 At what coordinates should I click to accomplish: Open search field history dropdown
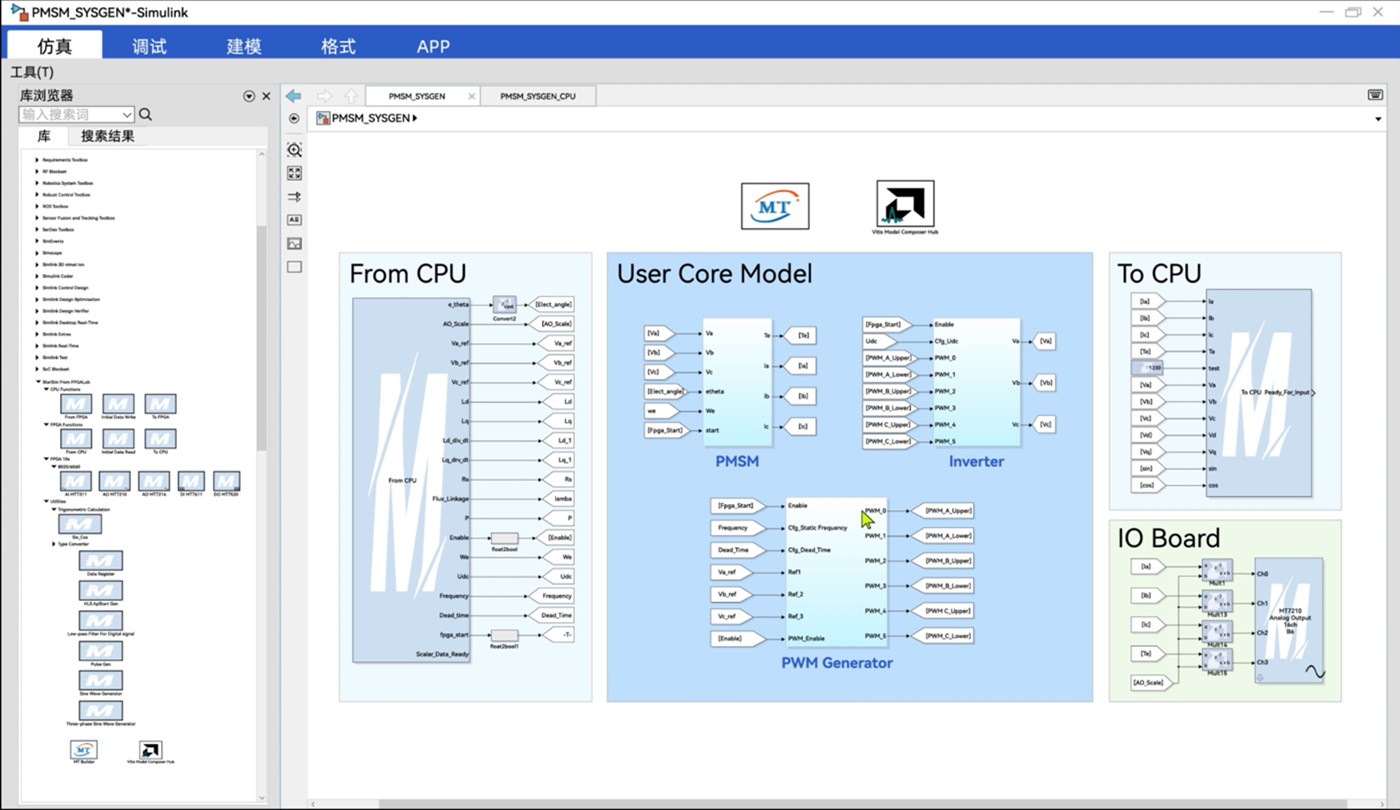127,115
